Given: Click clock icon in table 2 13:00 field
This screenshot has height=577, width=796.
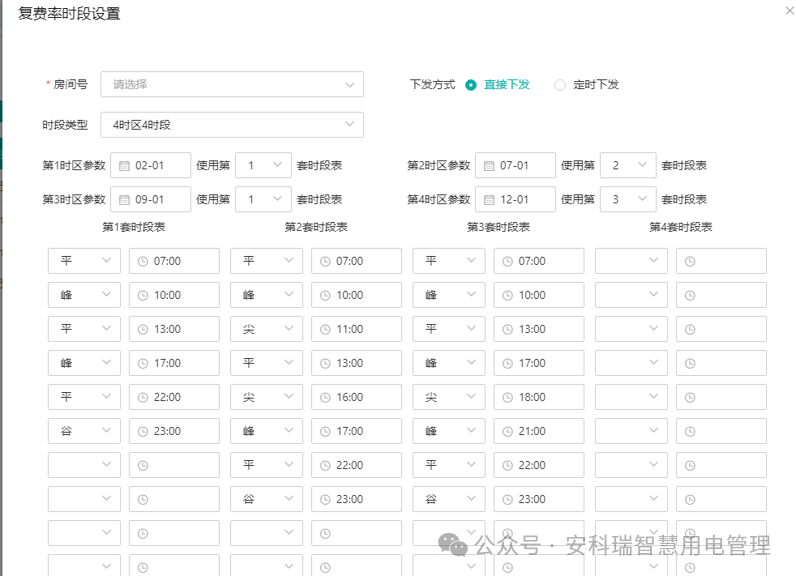Looking at the screenshot, I should [325, 364].
